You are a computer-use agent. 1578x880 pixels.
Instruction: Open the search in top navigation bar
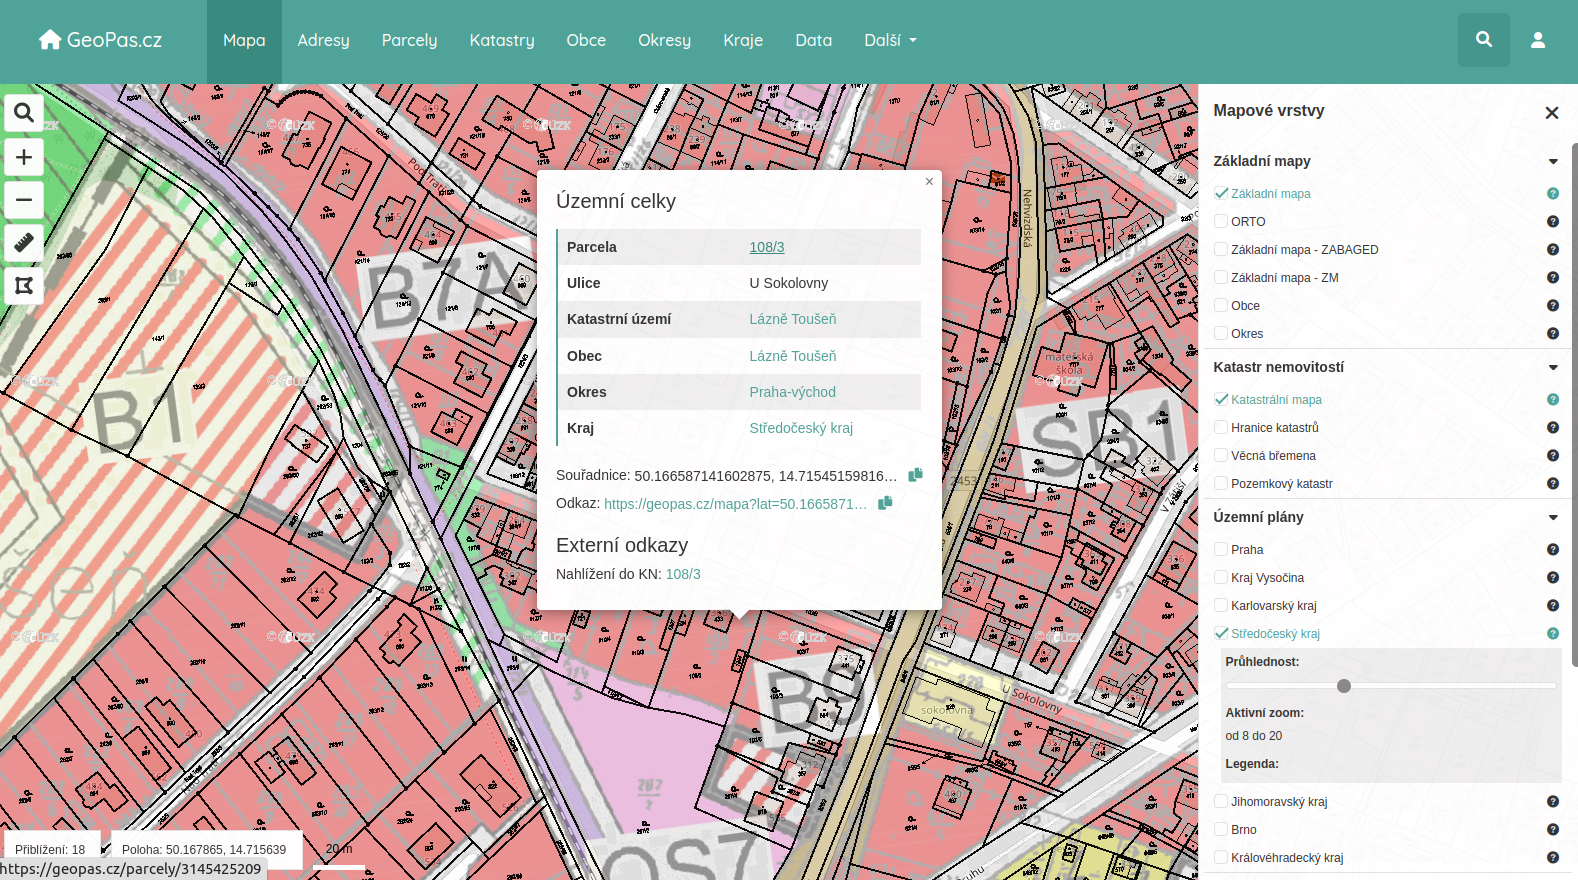[x=1483, y=40]
